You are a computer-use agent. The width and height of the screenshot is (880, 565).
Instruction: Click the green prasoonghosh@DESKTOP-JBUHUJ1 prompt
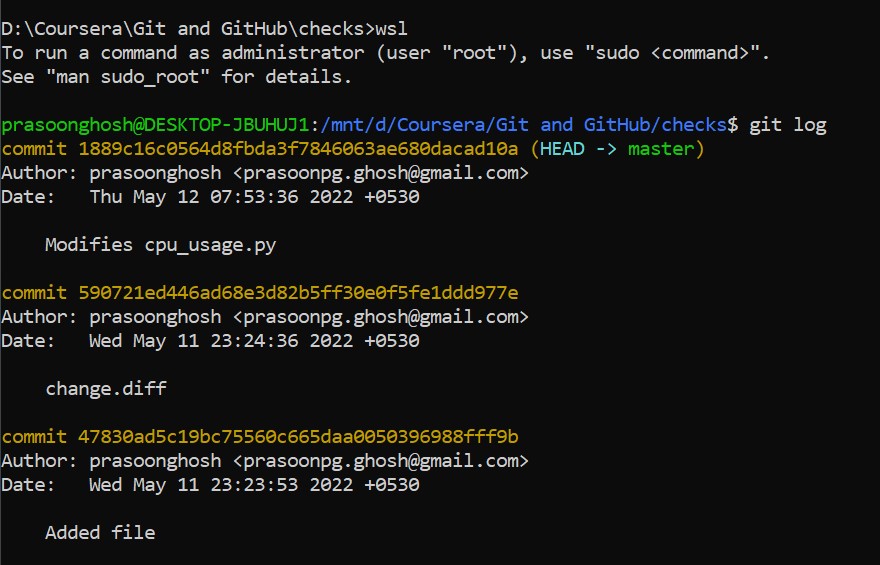tap(155, 125)
